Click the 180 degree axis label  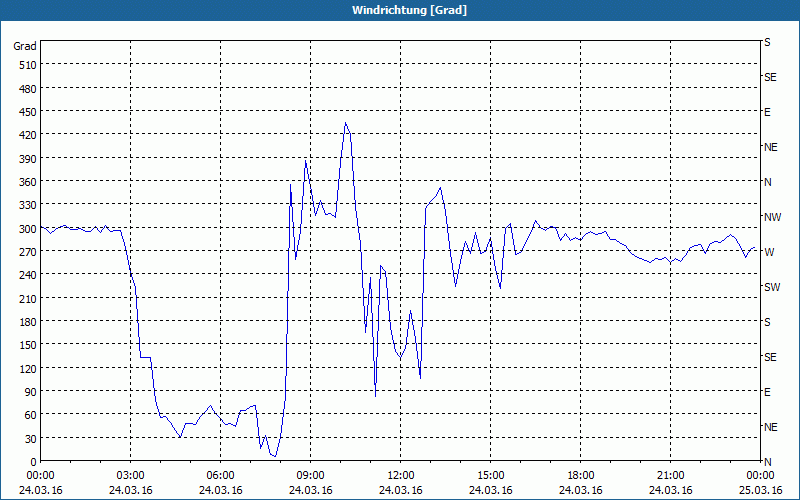[x=25, y=322]
